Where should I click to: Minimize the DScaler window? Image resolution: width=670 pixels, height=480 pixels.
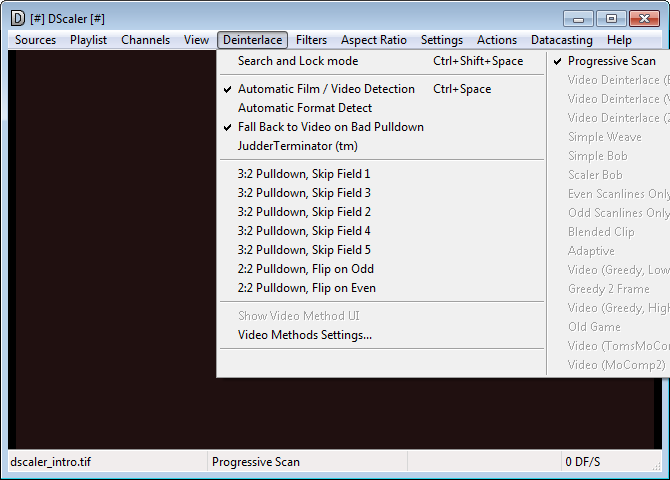579,19
